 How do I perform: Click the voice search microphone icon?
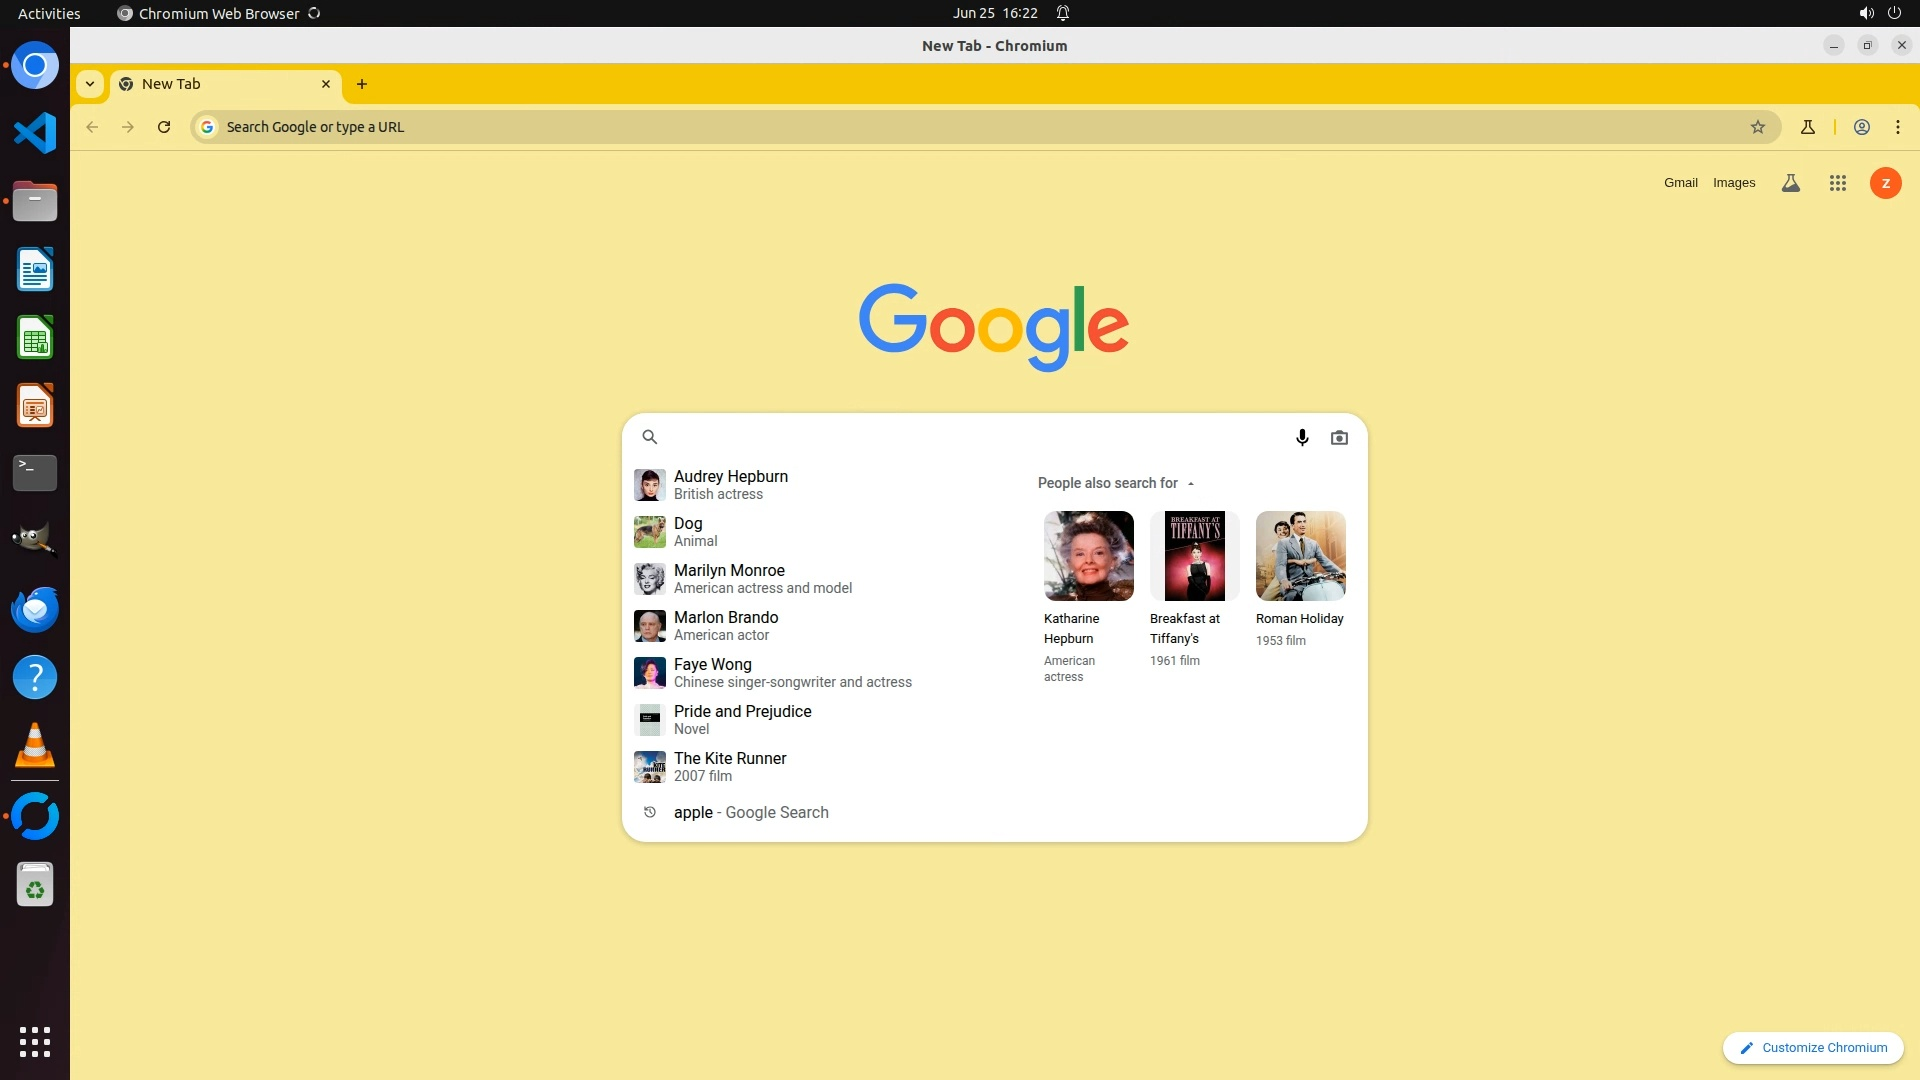pos(1302,437)
